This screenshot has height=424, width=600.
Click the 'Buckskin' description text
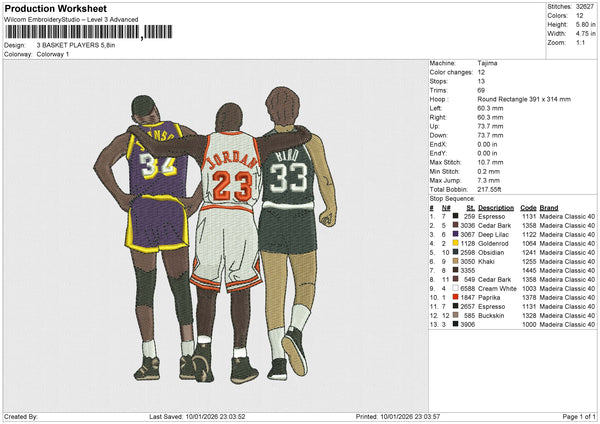(491, 315)
